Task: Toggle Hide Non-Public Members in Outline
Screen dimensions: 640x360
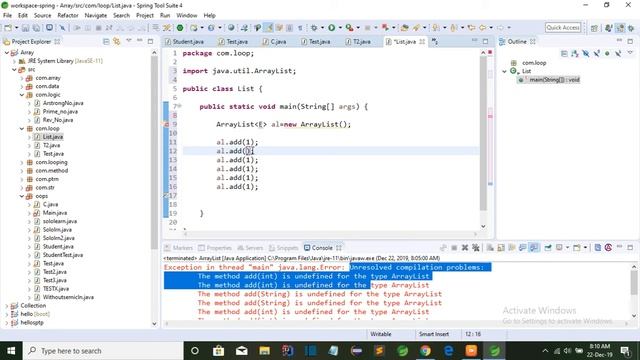Action: (x=607, y=53)
